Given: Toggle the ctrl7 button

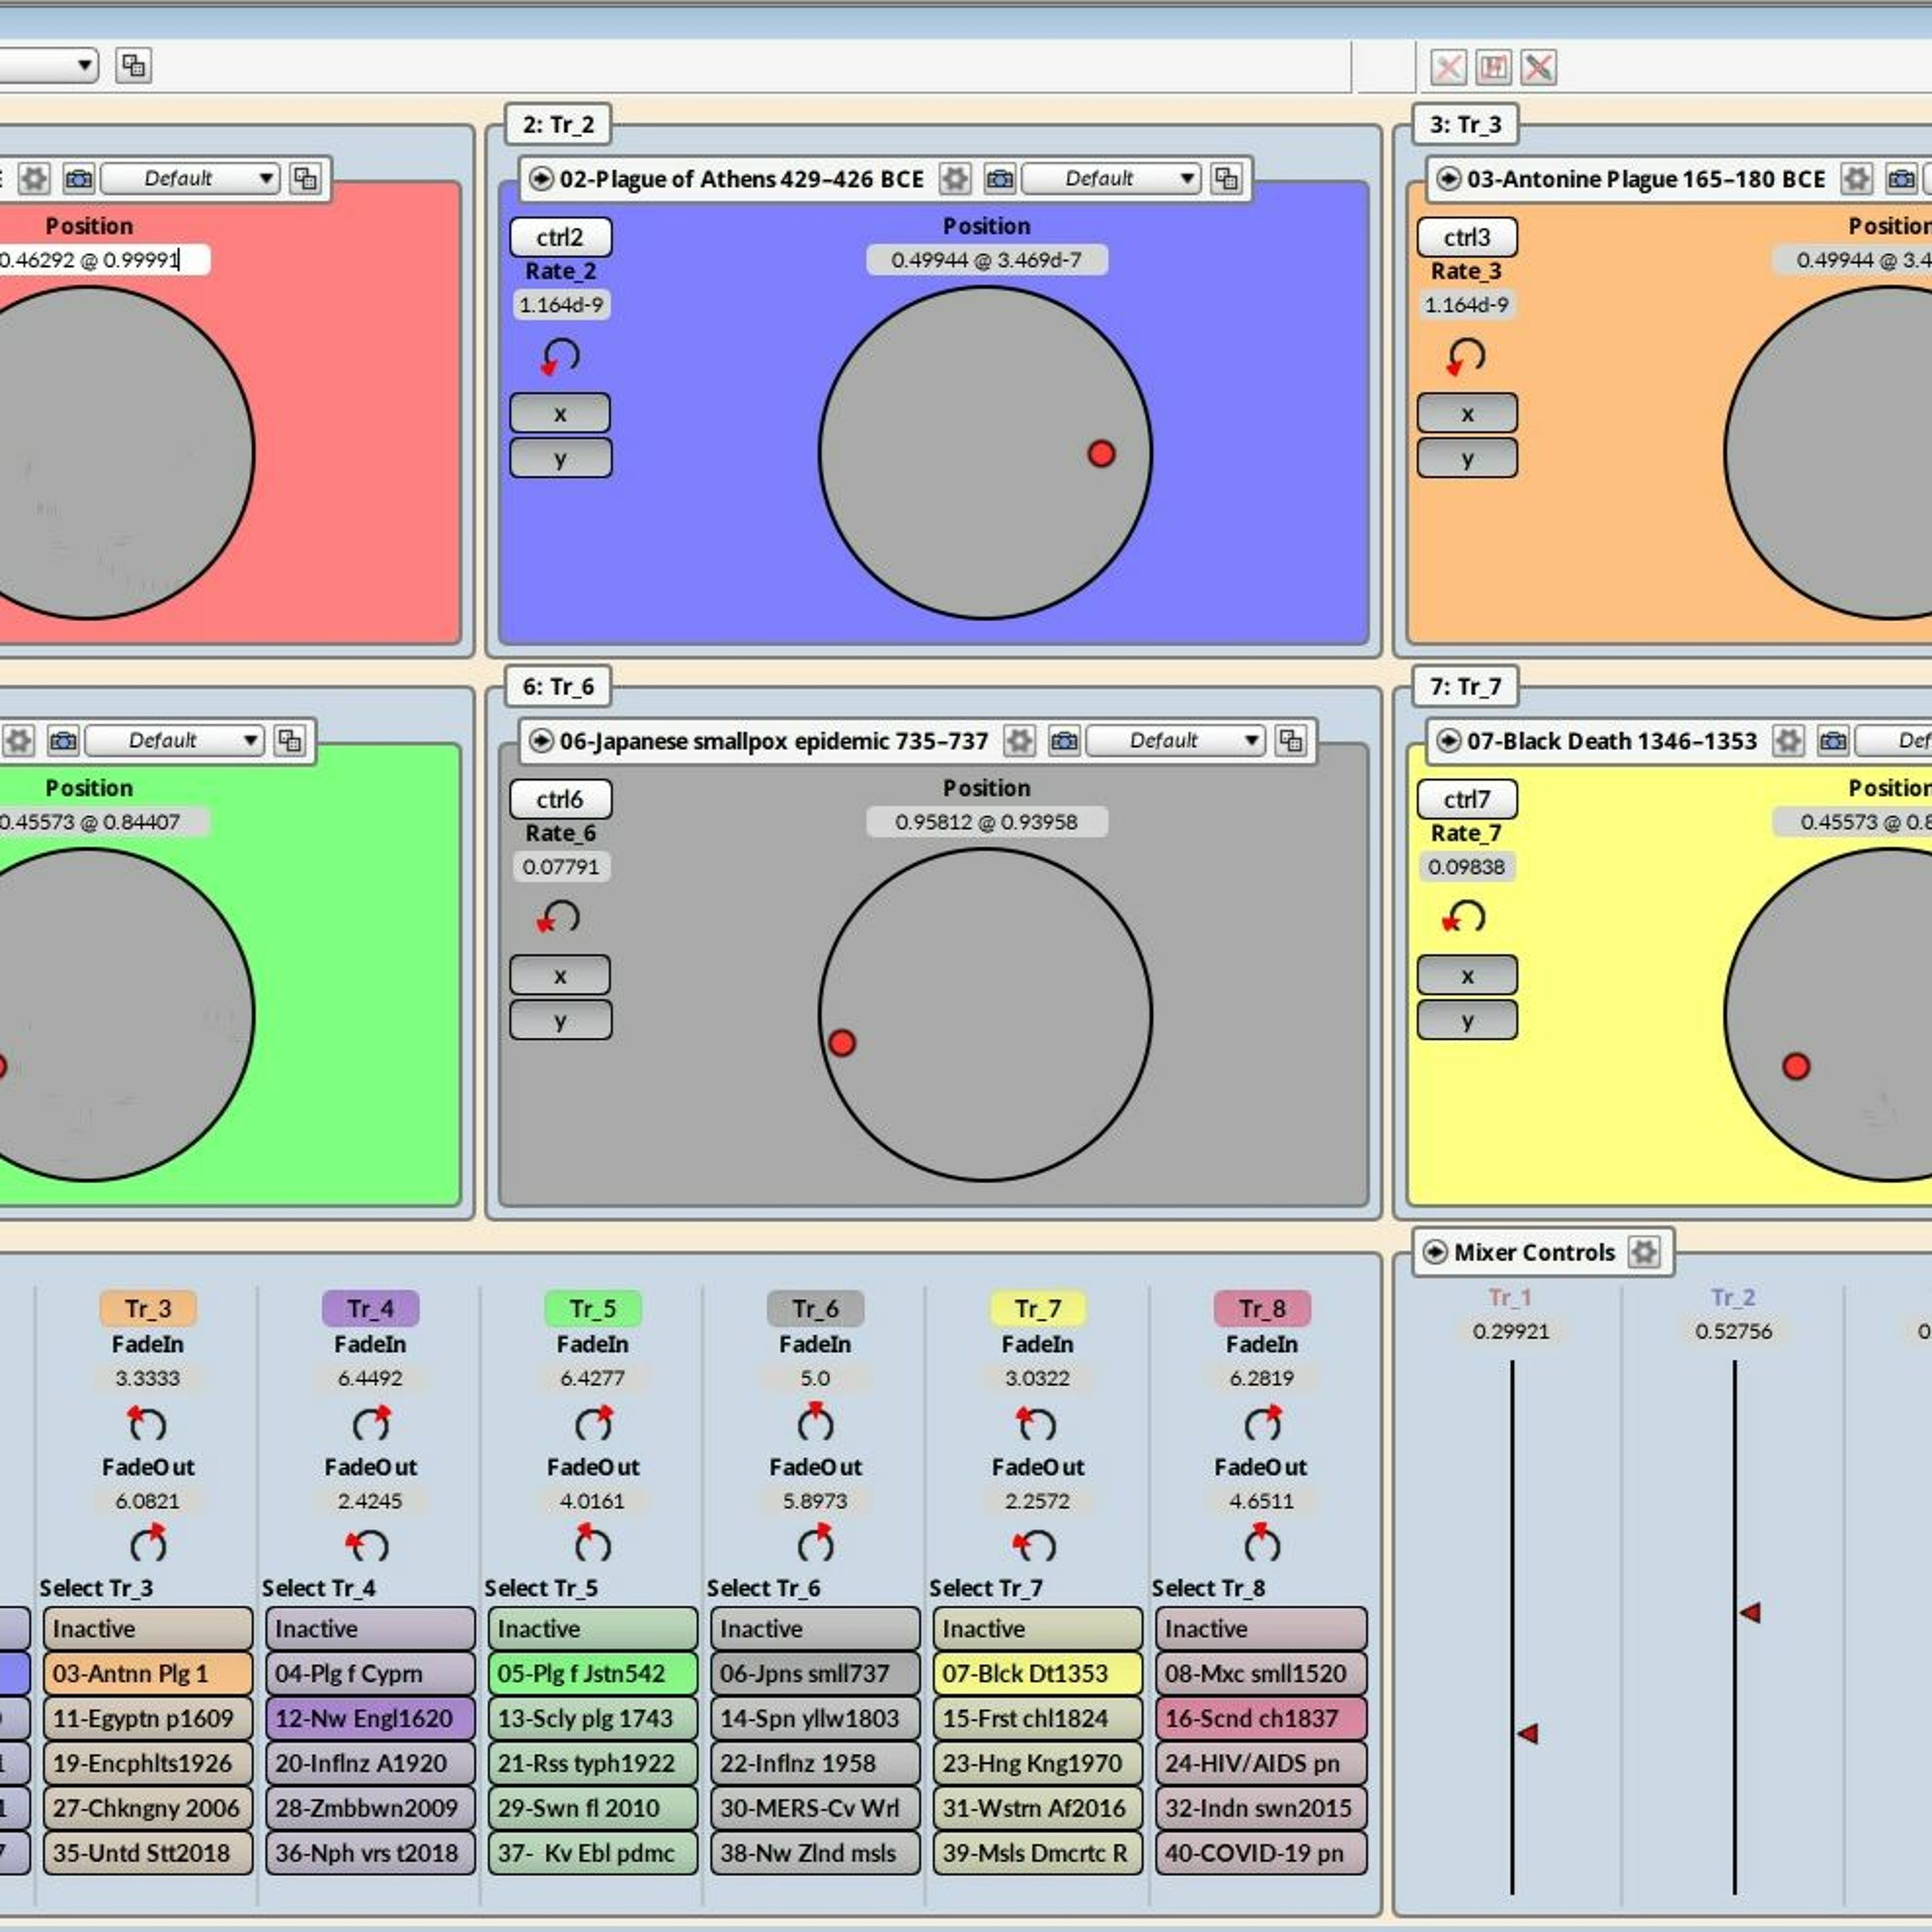Looking at the screenshot, I should (x=1467, y=799).
